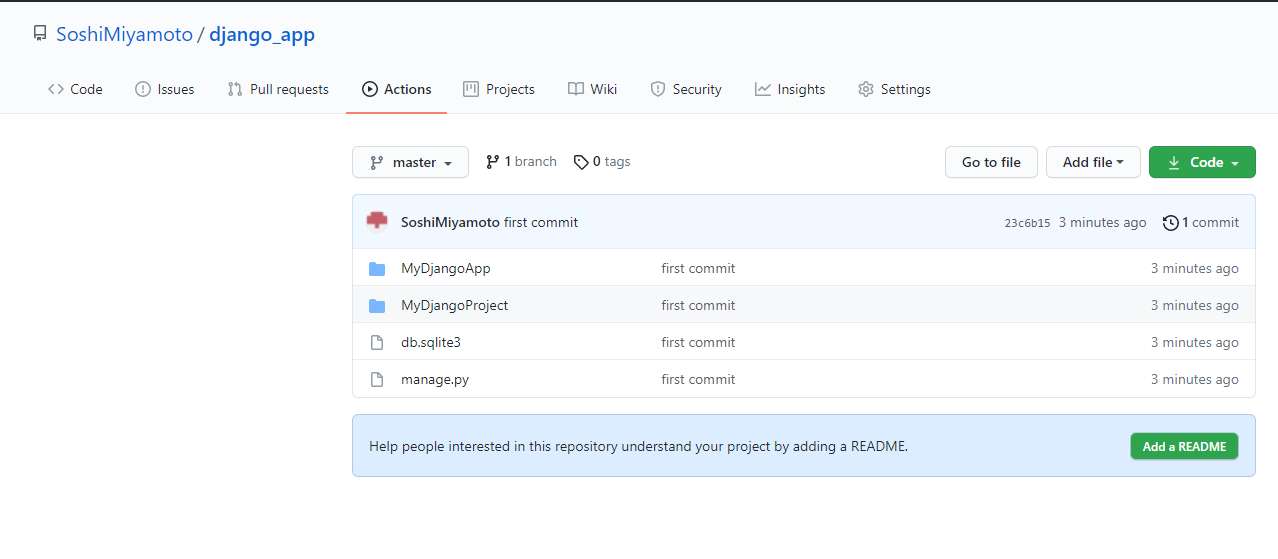Open the Issues tab
Screen dimensions: 1278x559
point(164,89)
